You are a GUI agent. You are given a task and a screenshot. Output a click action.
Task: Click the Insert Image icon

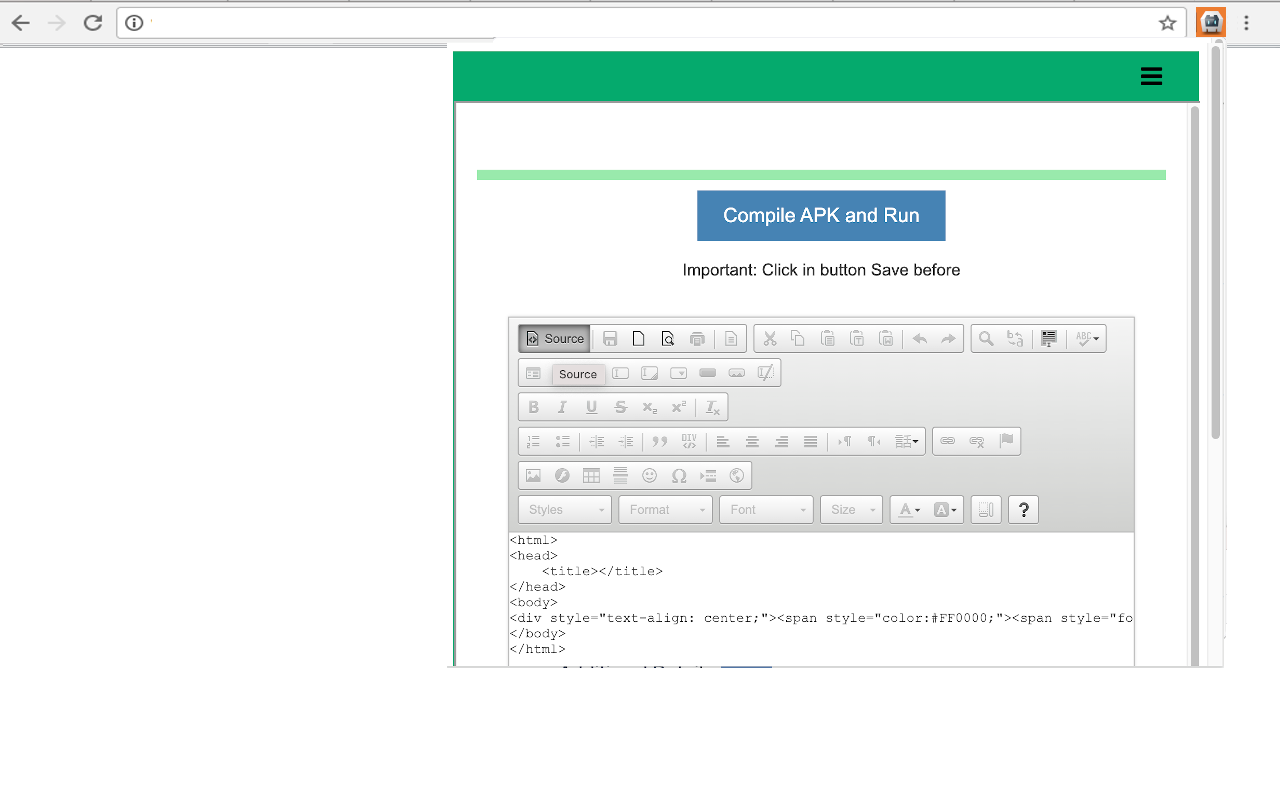pyautogui.click(x=534, y=476)
